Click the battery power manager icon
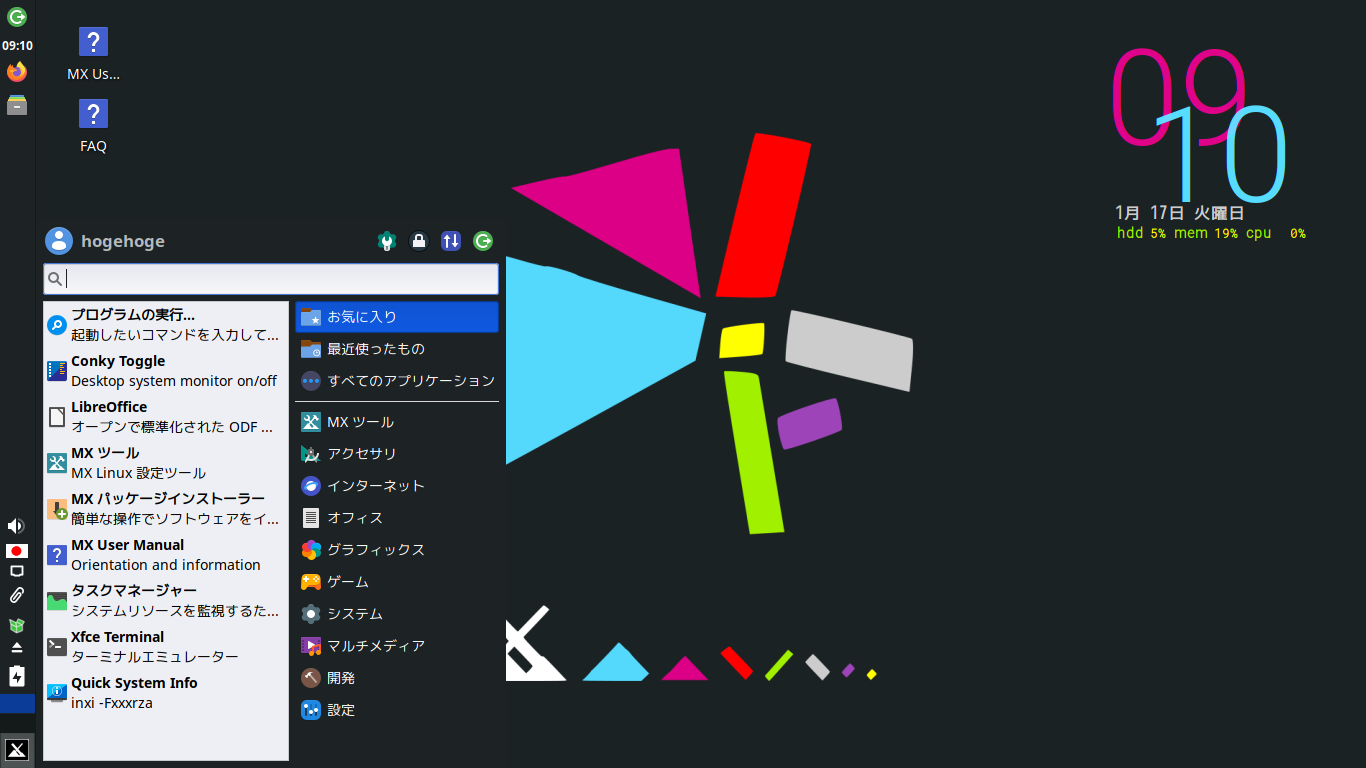 pos(17,676)
